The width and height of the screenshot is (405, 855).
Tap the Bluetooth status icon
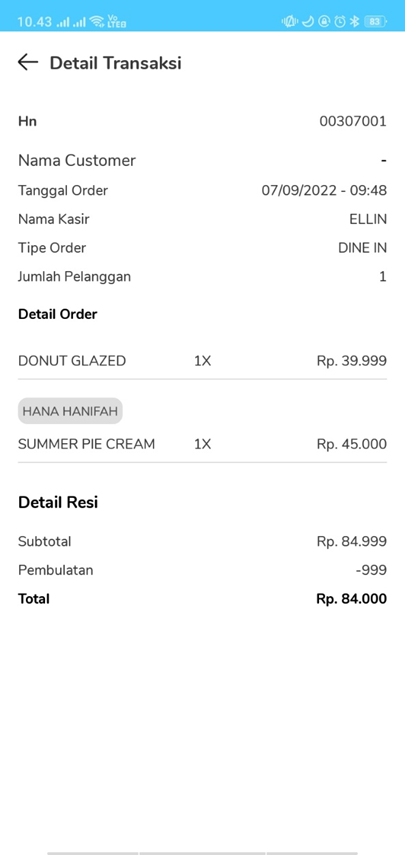point(355,22)
